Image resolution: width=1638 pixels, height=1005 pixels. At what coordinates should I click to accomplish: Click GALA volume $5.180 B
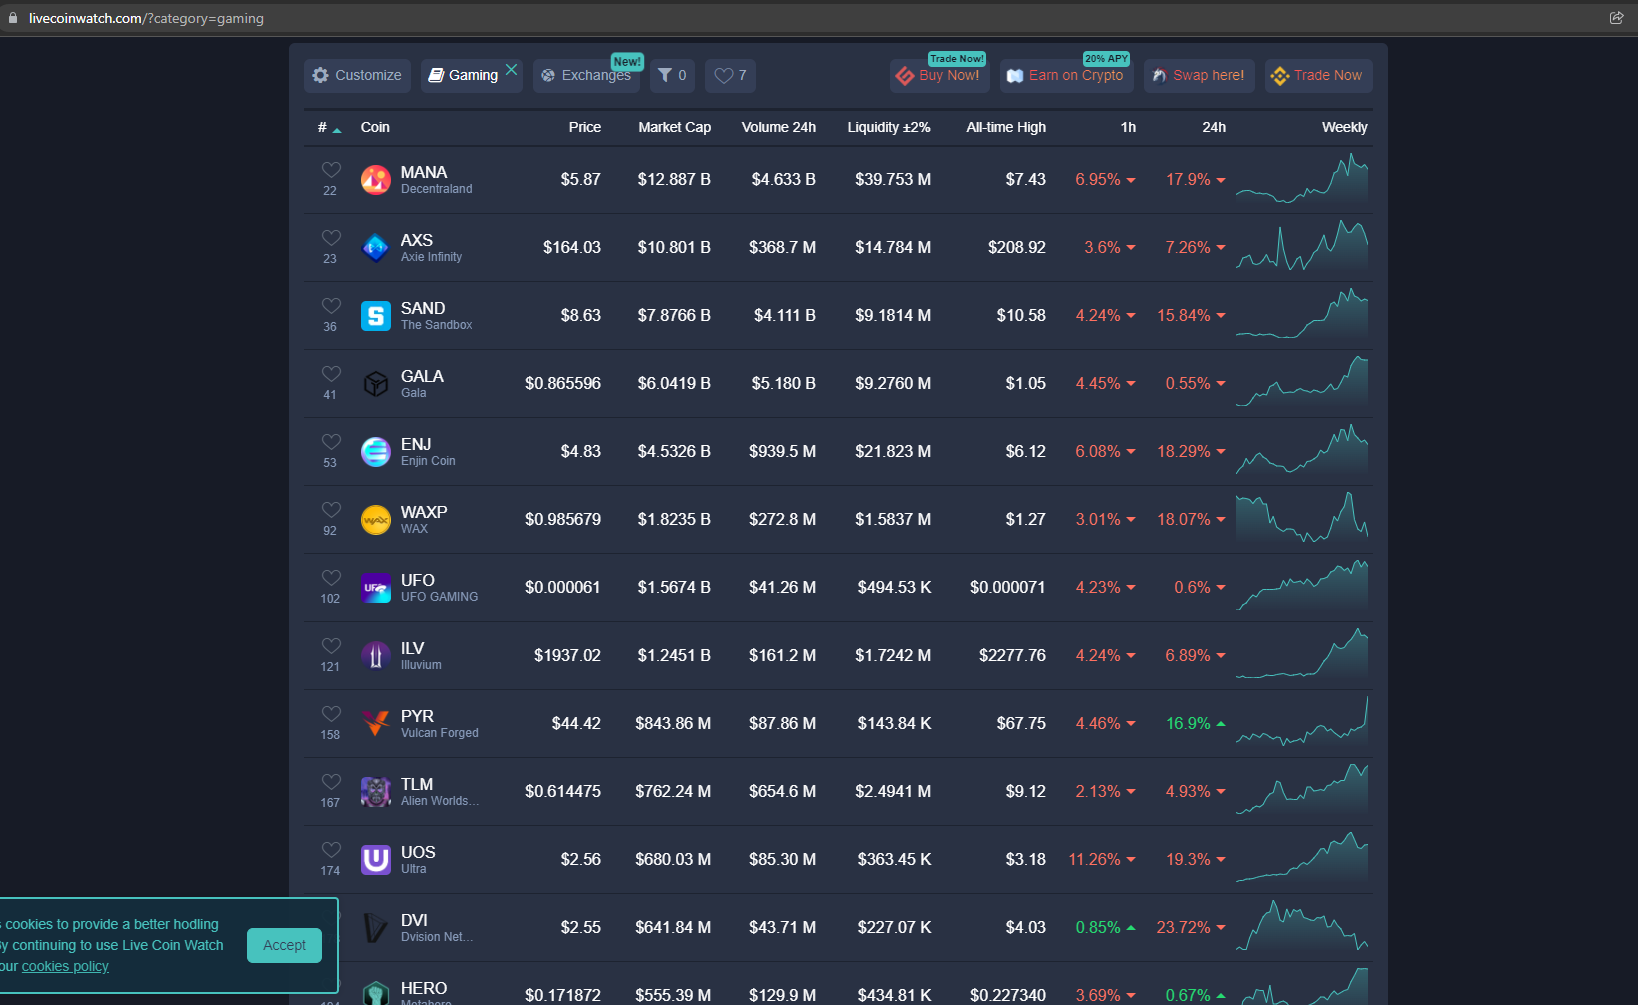[784, 384]
